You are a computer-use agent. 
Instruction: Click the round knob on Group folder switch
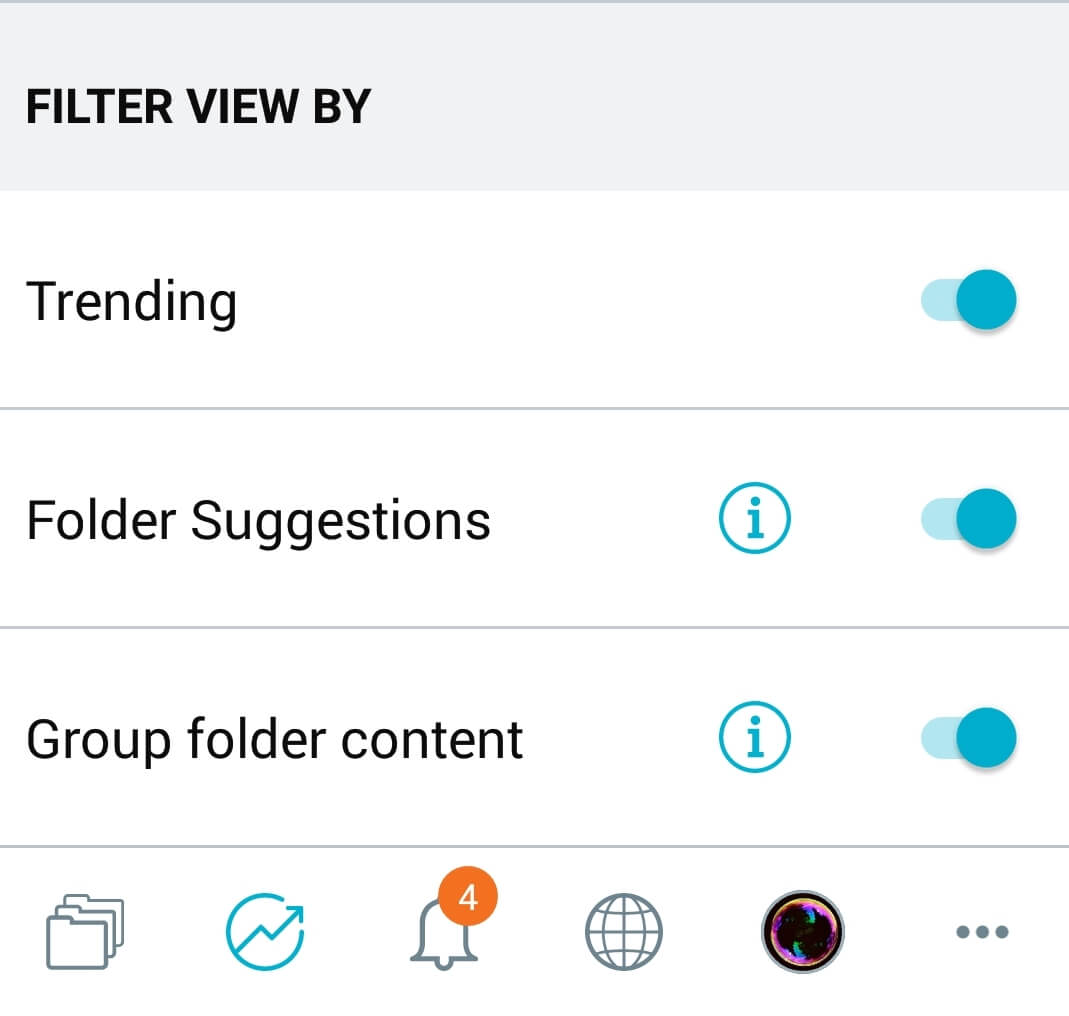(987, 738)
